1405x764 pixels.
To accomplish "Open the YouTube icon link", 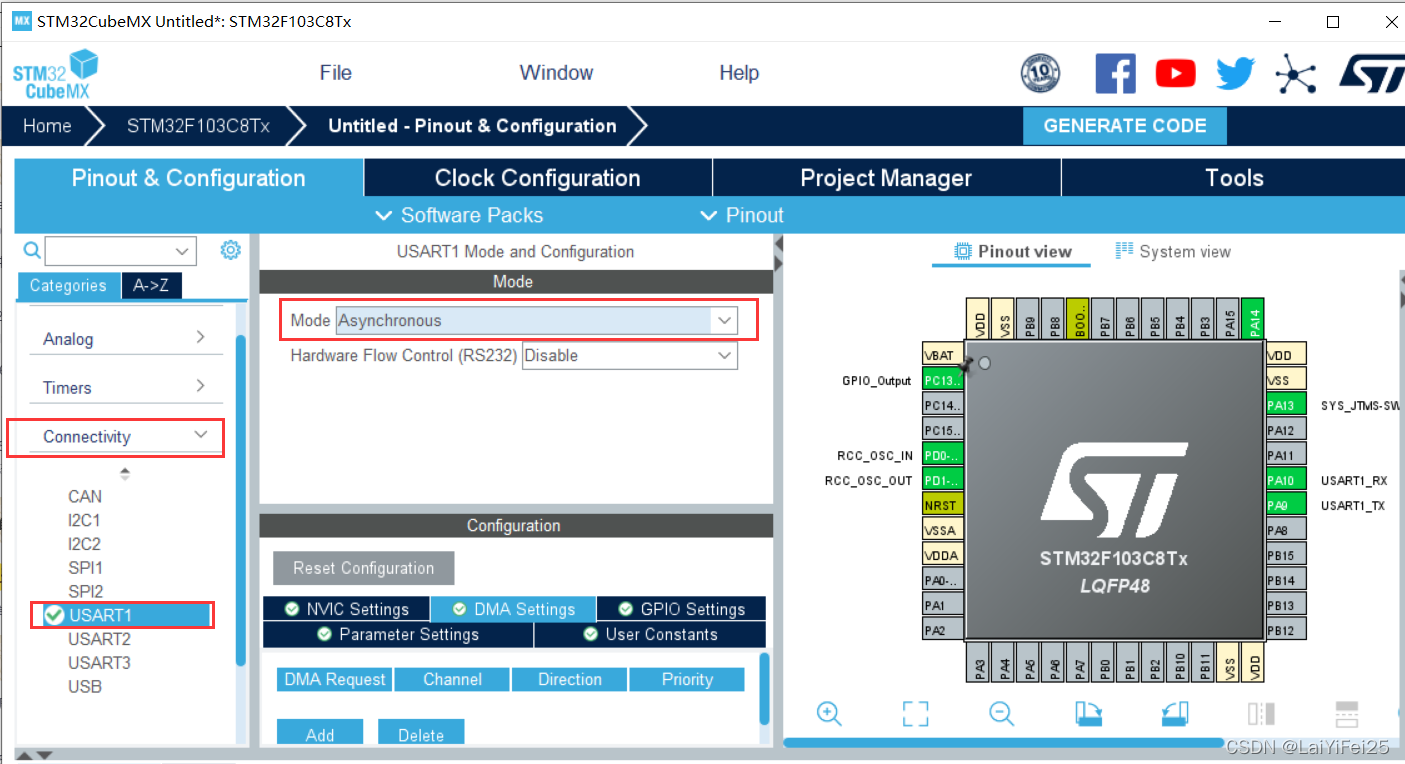I will coord(1175,73).
